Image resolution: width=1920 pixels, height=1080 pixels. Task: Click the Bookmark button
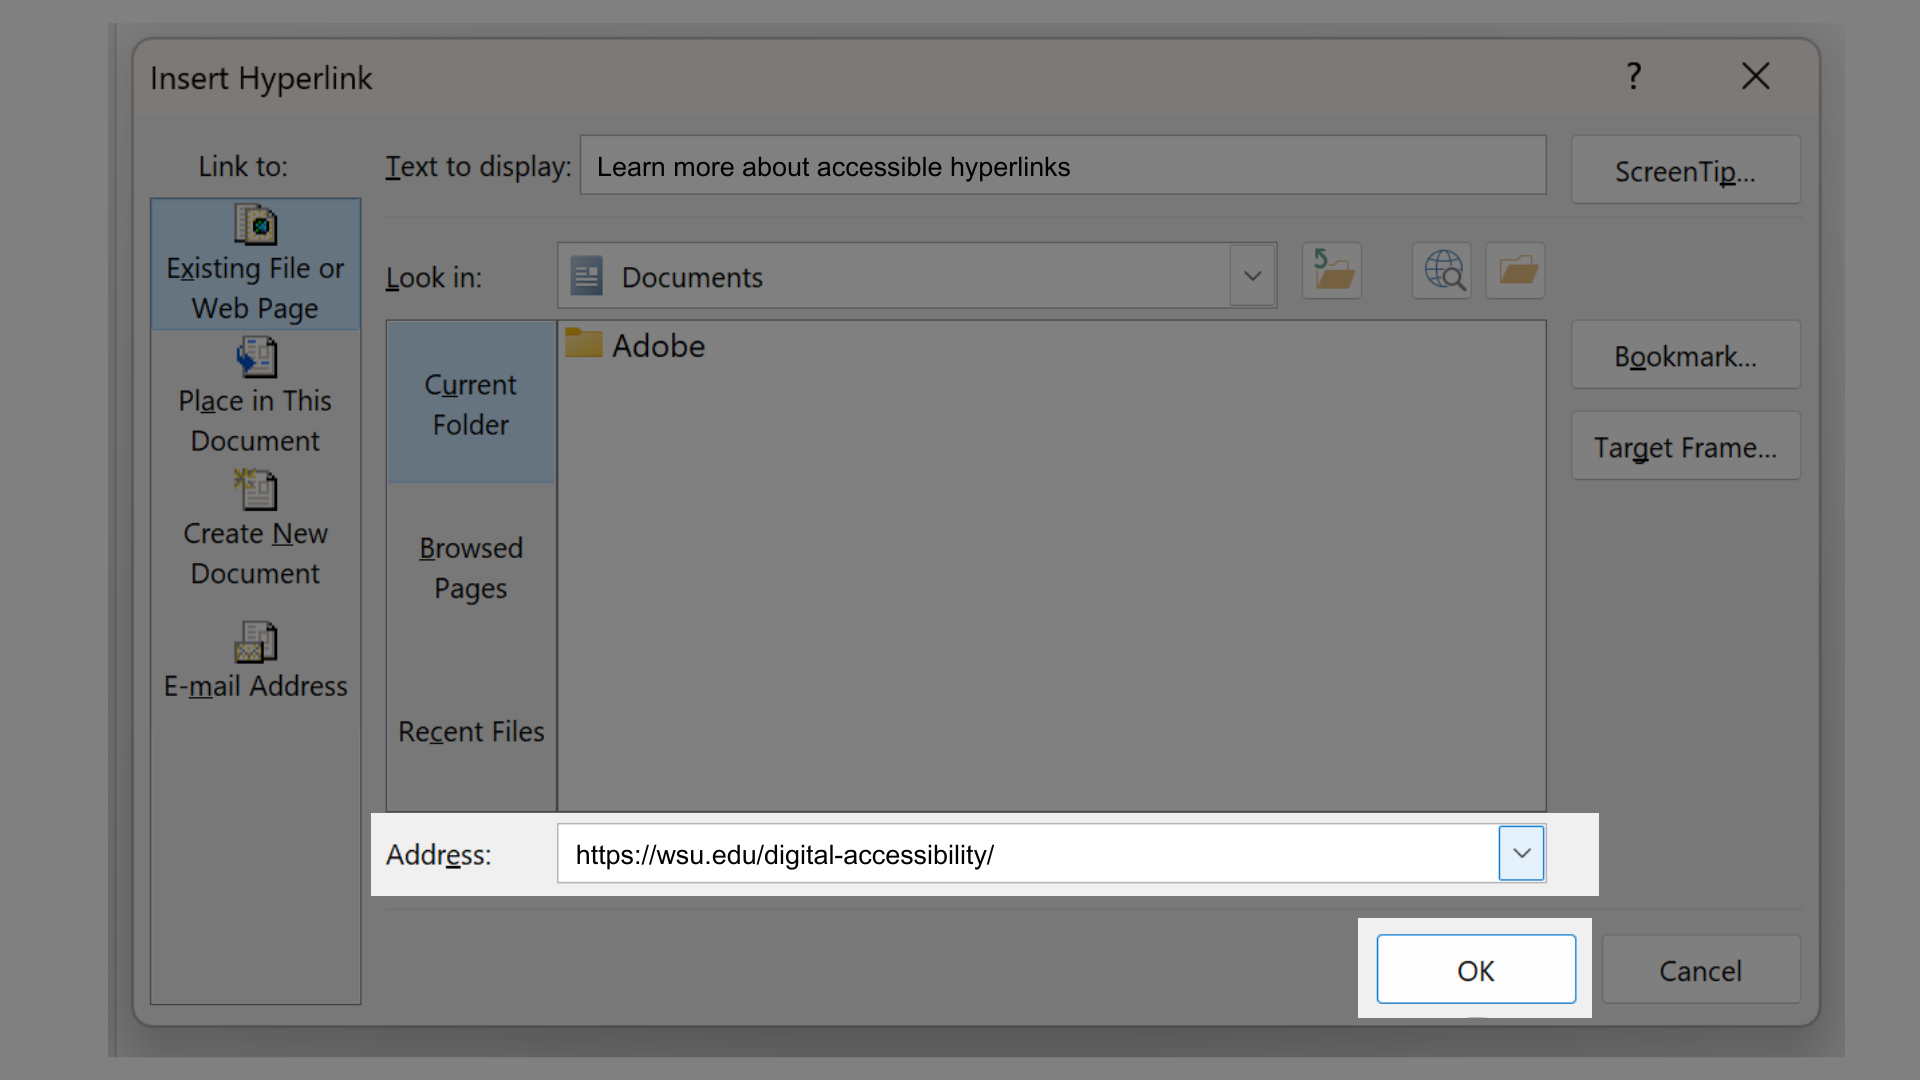[1684, 355]
